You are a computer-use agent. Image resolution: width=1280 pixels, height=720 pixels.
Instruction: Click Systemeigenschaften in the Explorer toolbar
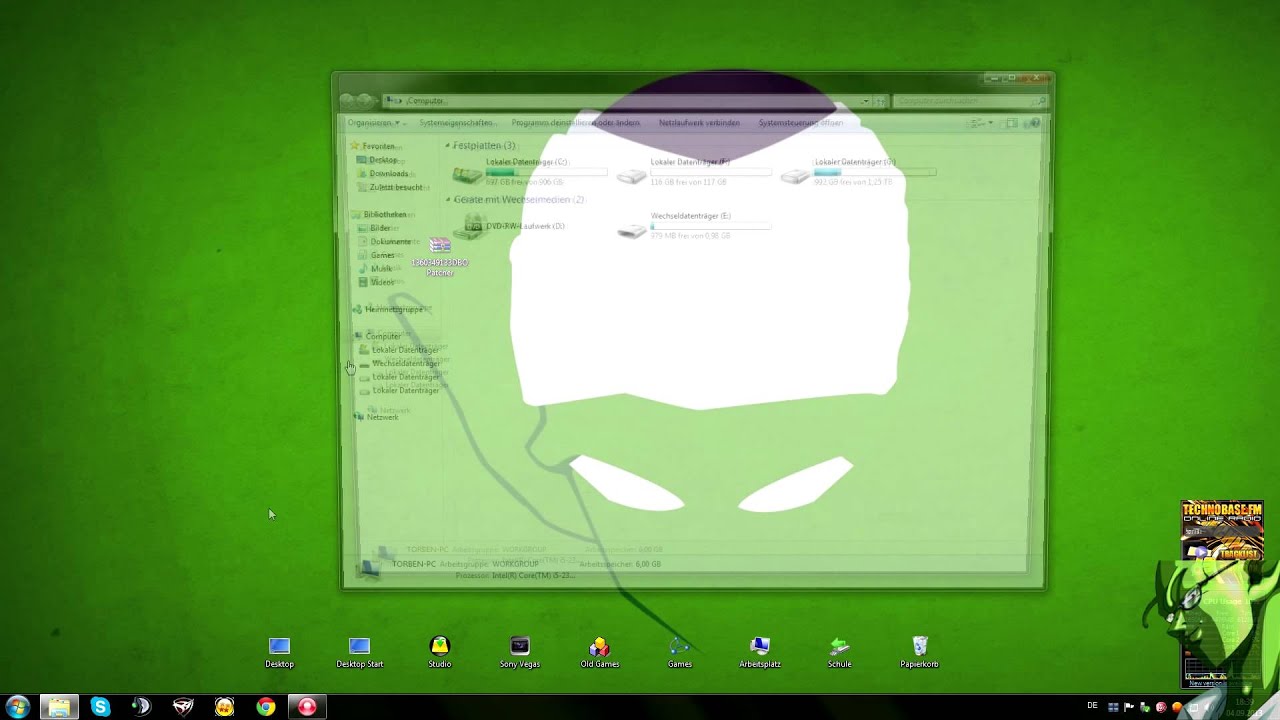(x=456, y=123)
